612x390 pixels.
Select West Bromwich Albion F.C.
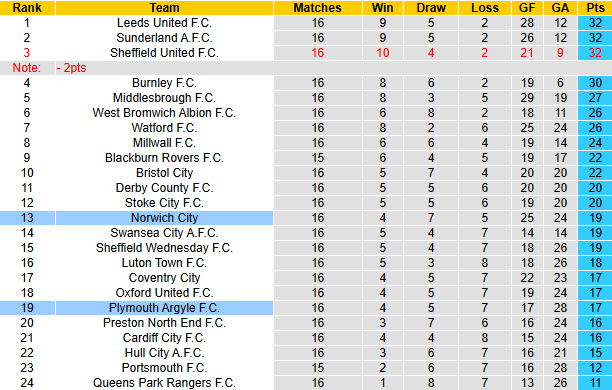(x=164, y=113)
